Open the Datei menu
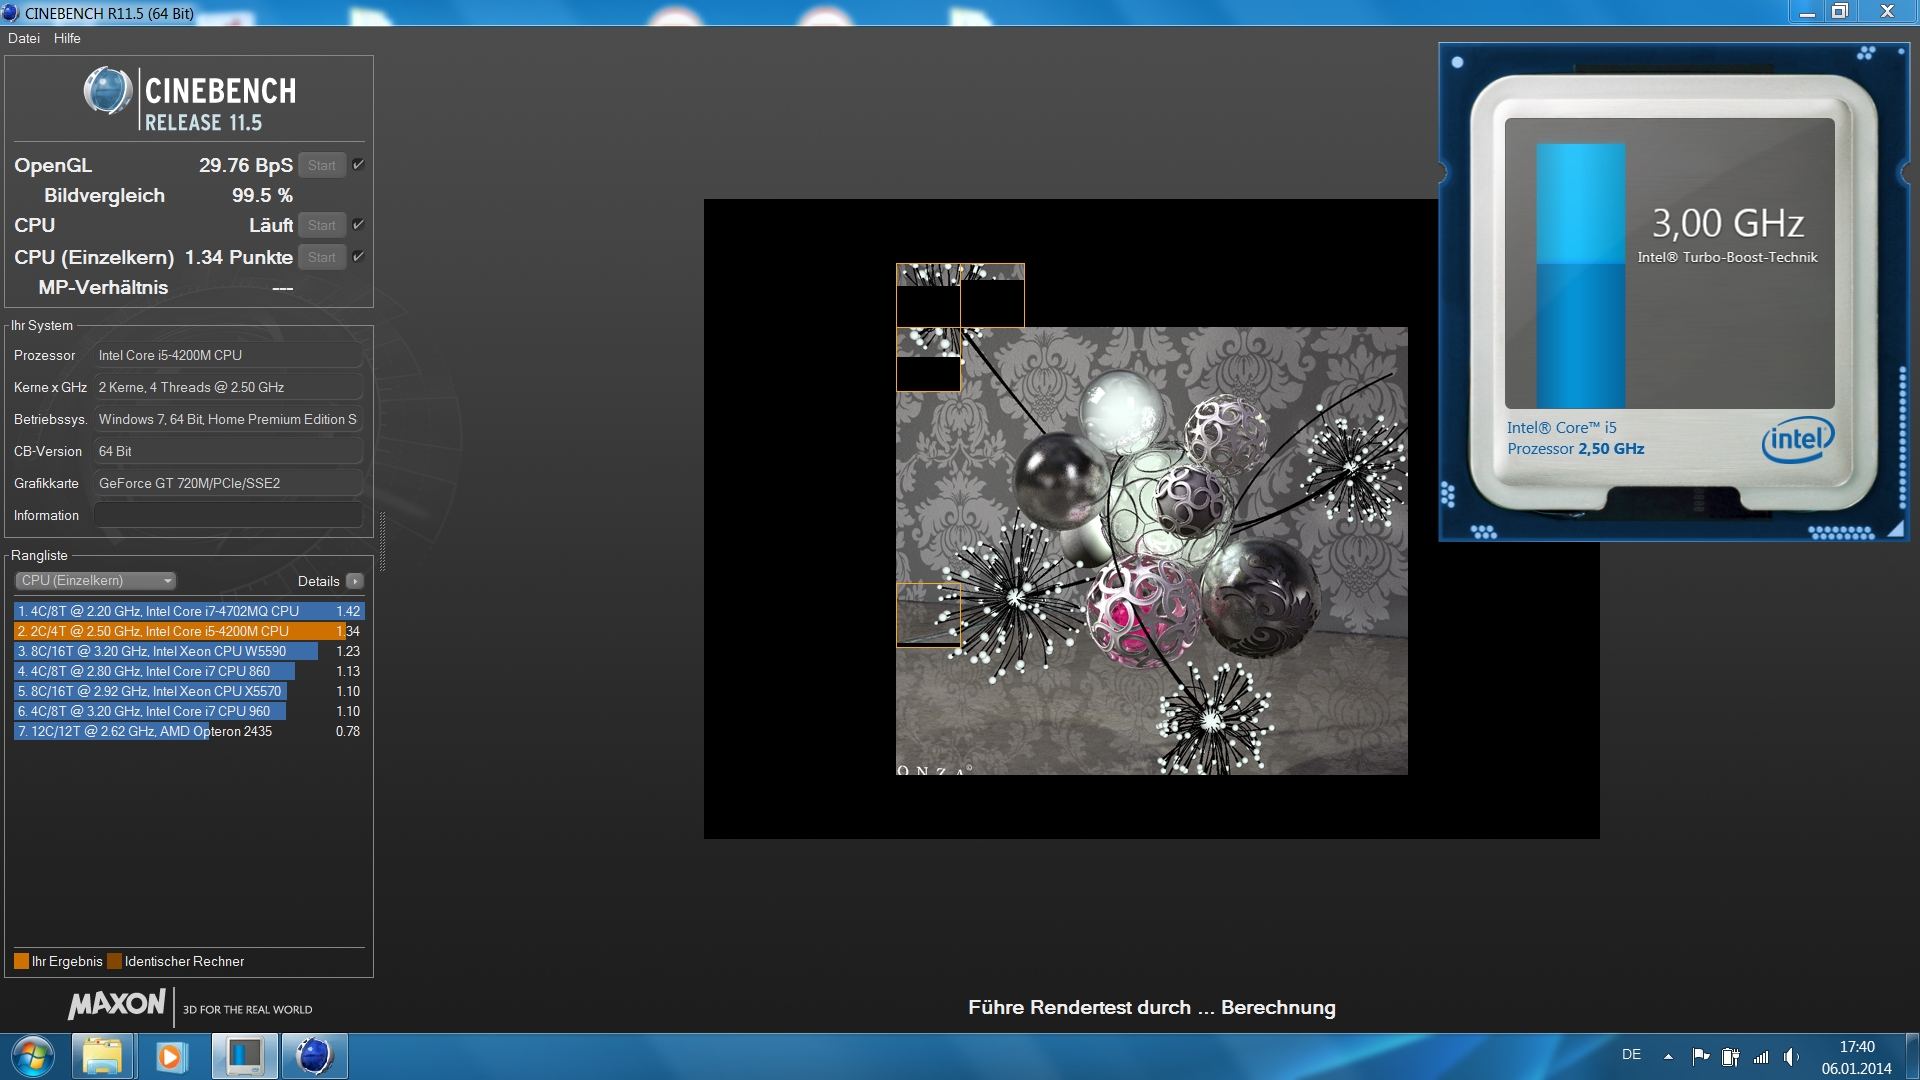The width and height of the screenshot is (1920, 1080). pyautogui.click(x=24, y=38)
